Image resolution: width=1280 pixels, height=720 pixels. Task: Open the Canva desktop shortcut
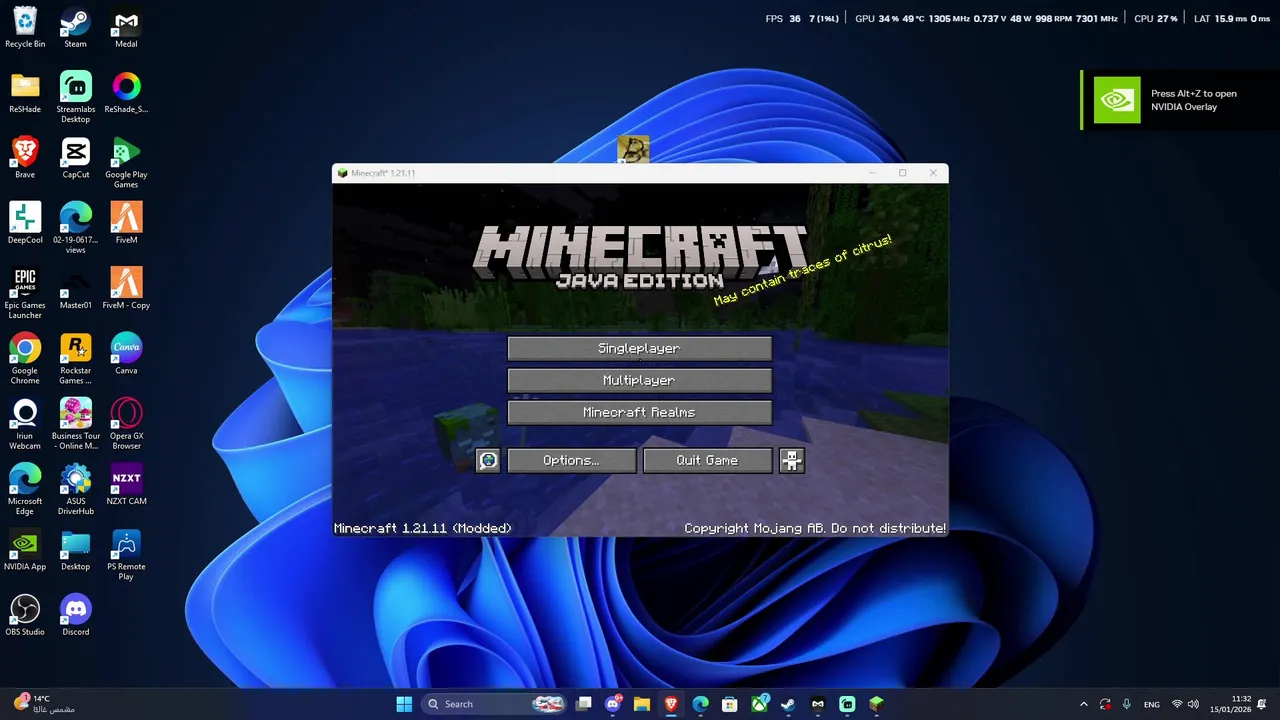[126, 354]
